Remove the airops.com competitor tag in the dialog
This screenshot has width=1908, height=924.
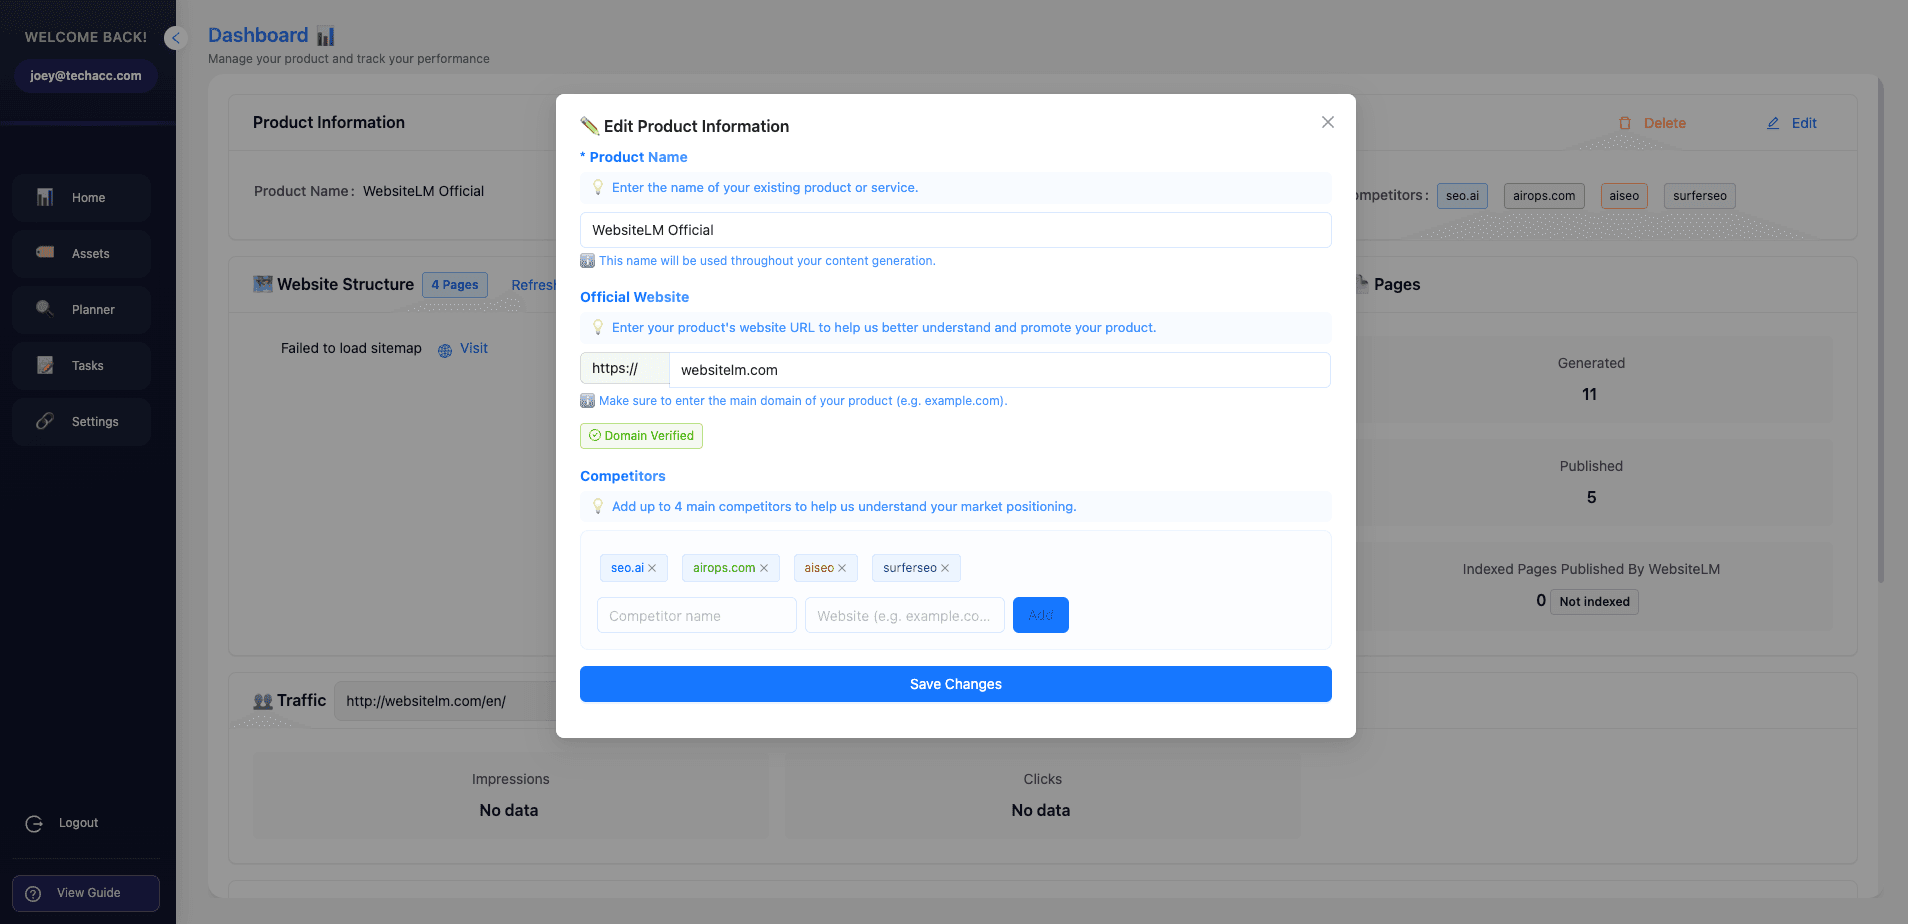764,568
